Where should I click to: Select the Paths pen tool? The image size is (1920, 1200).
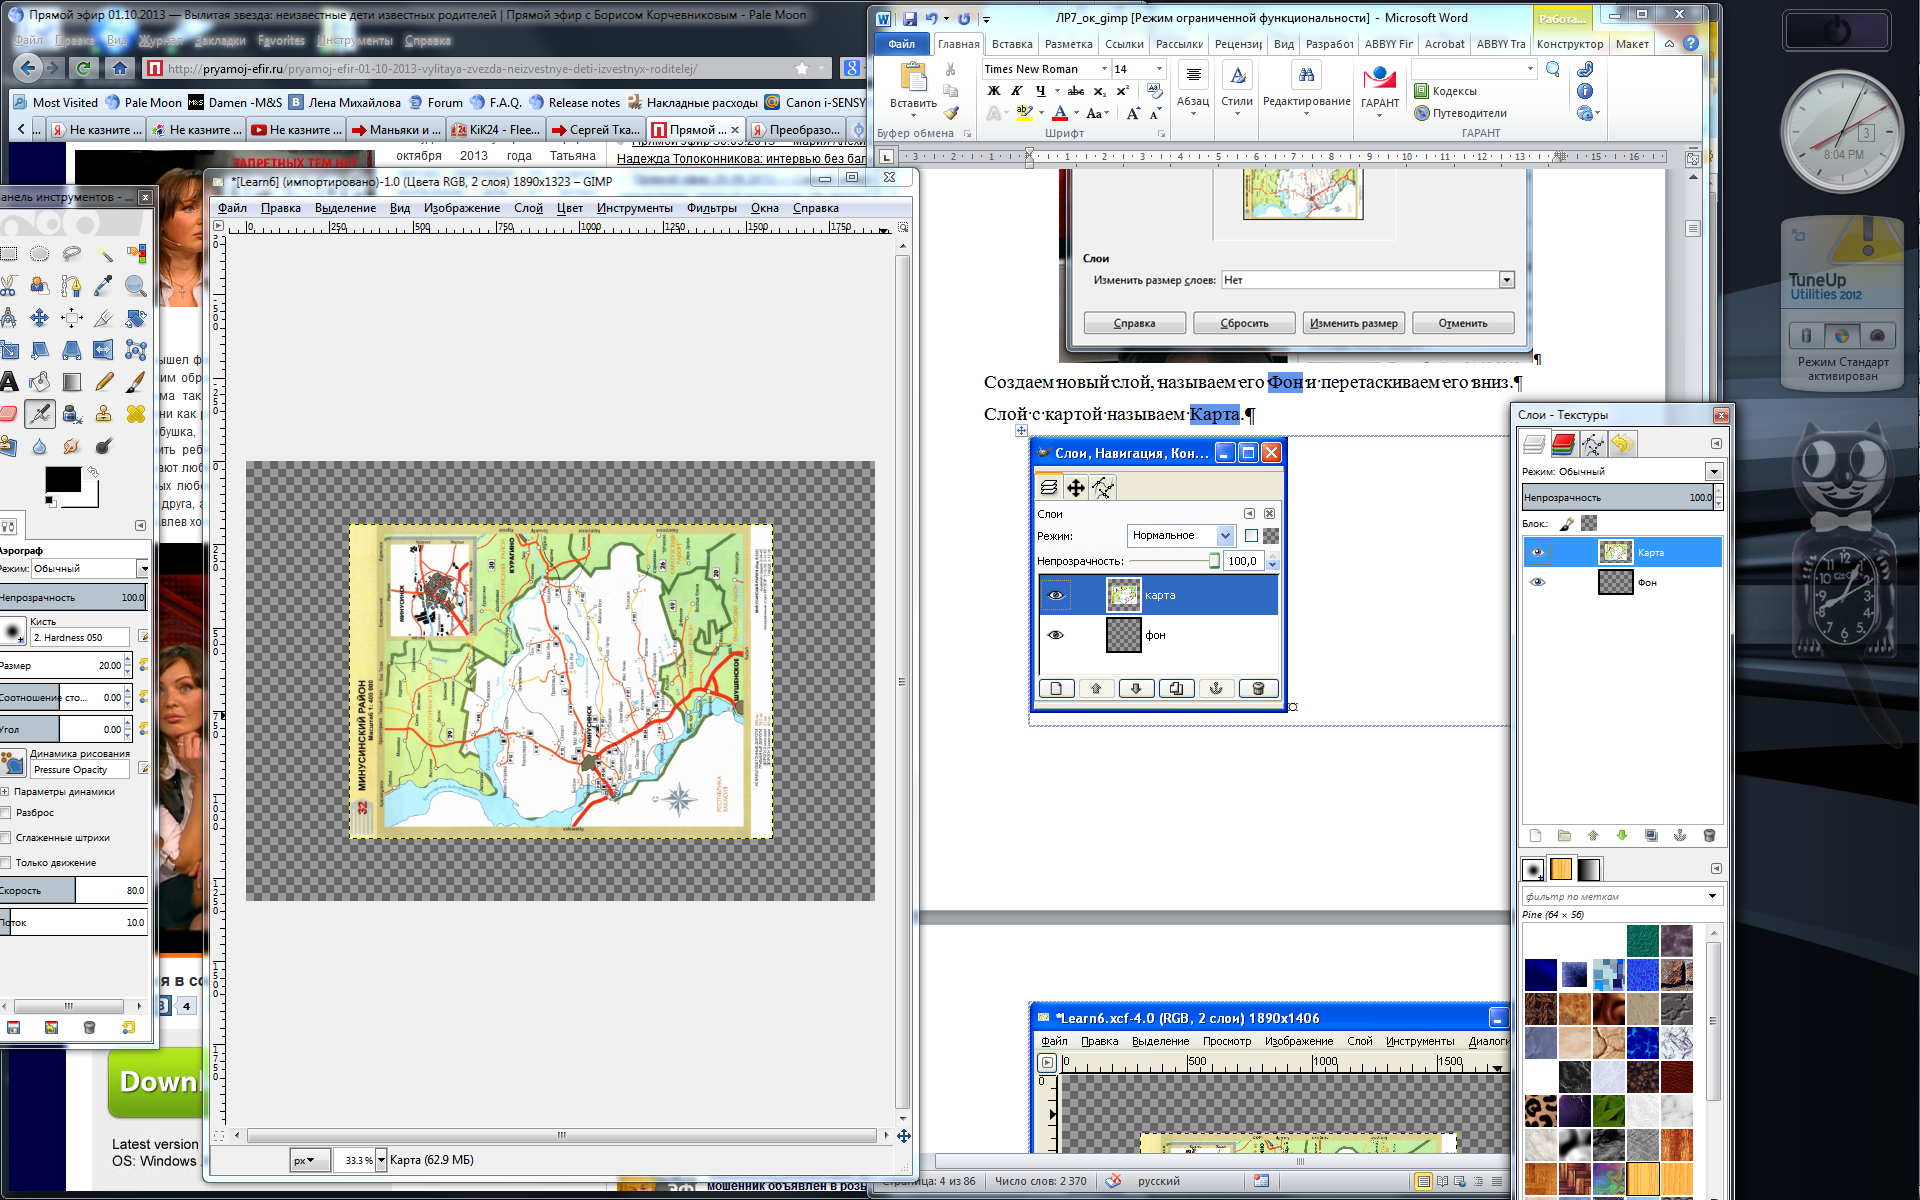point(71,286)
